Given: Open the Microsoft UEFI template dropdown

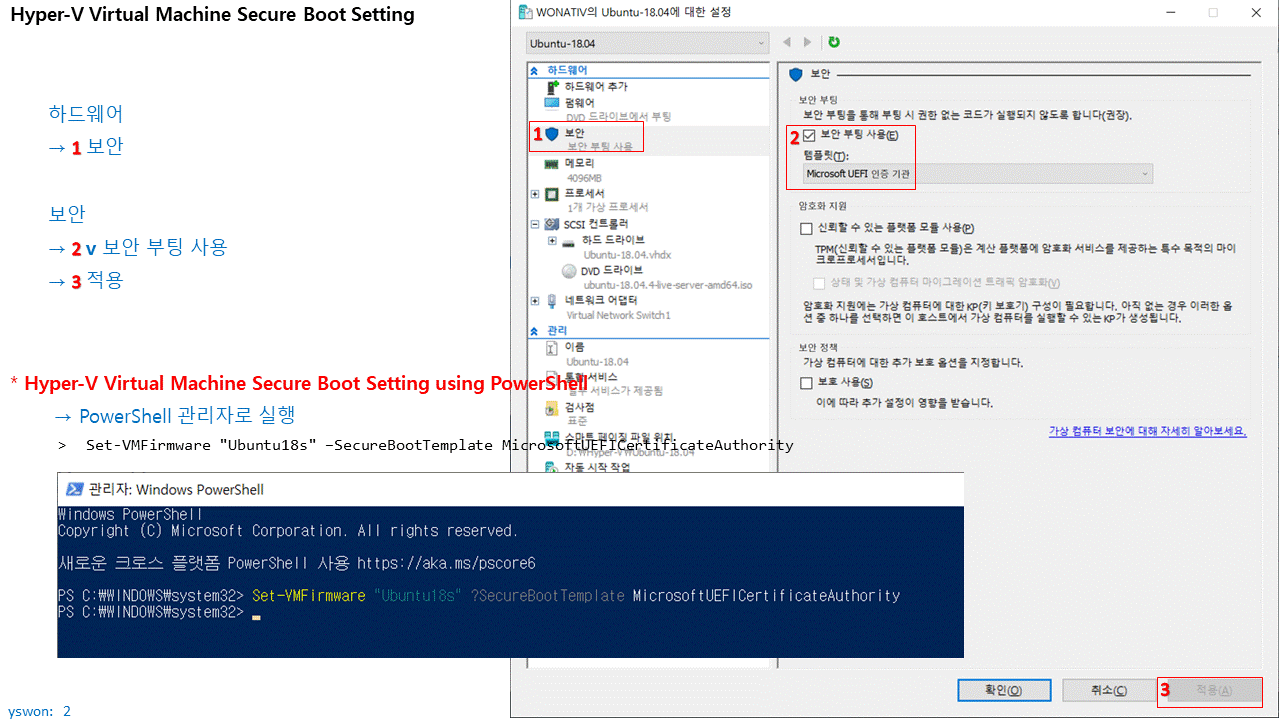Looking at the screenshot, I should point(978,174).
